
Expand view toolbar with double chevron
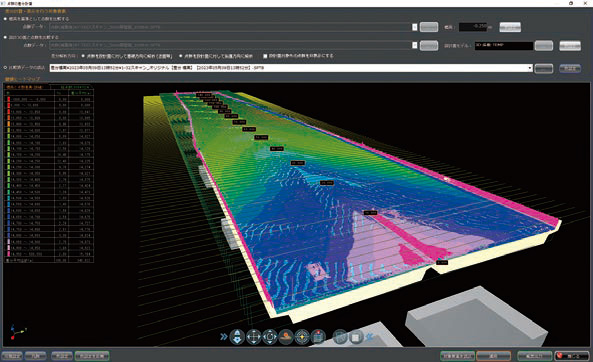point(224,337)
